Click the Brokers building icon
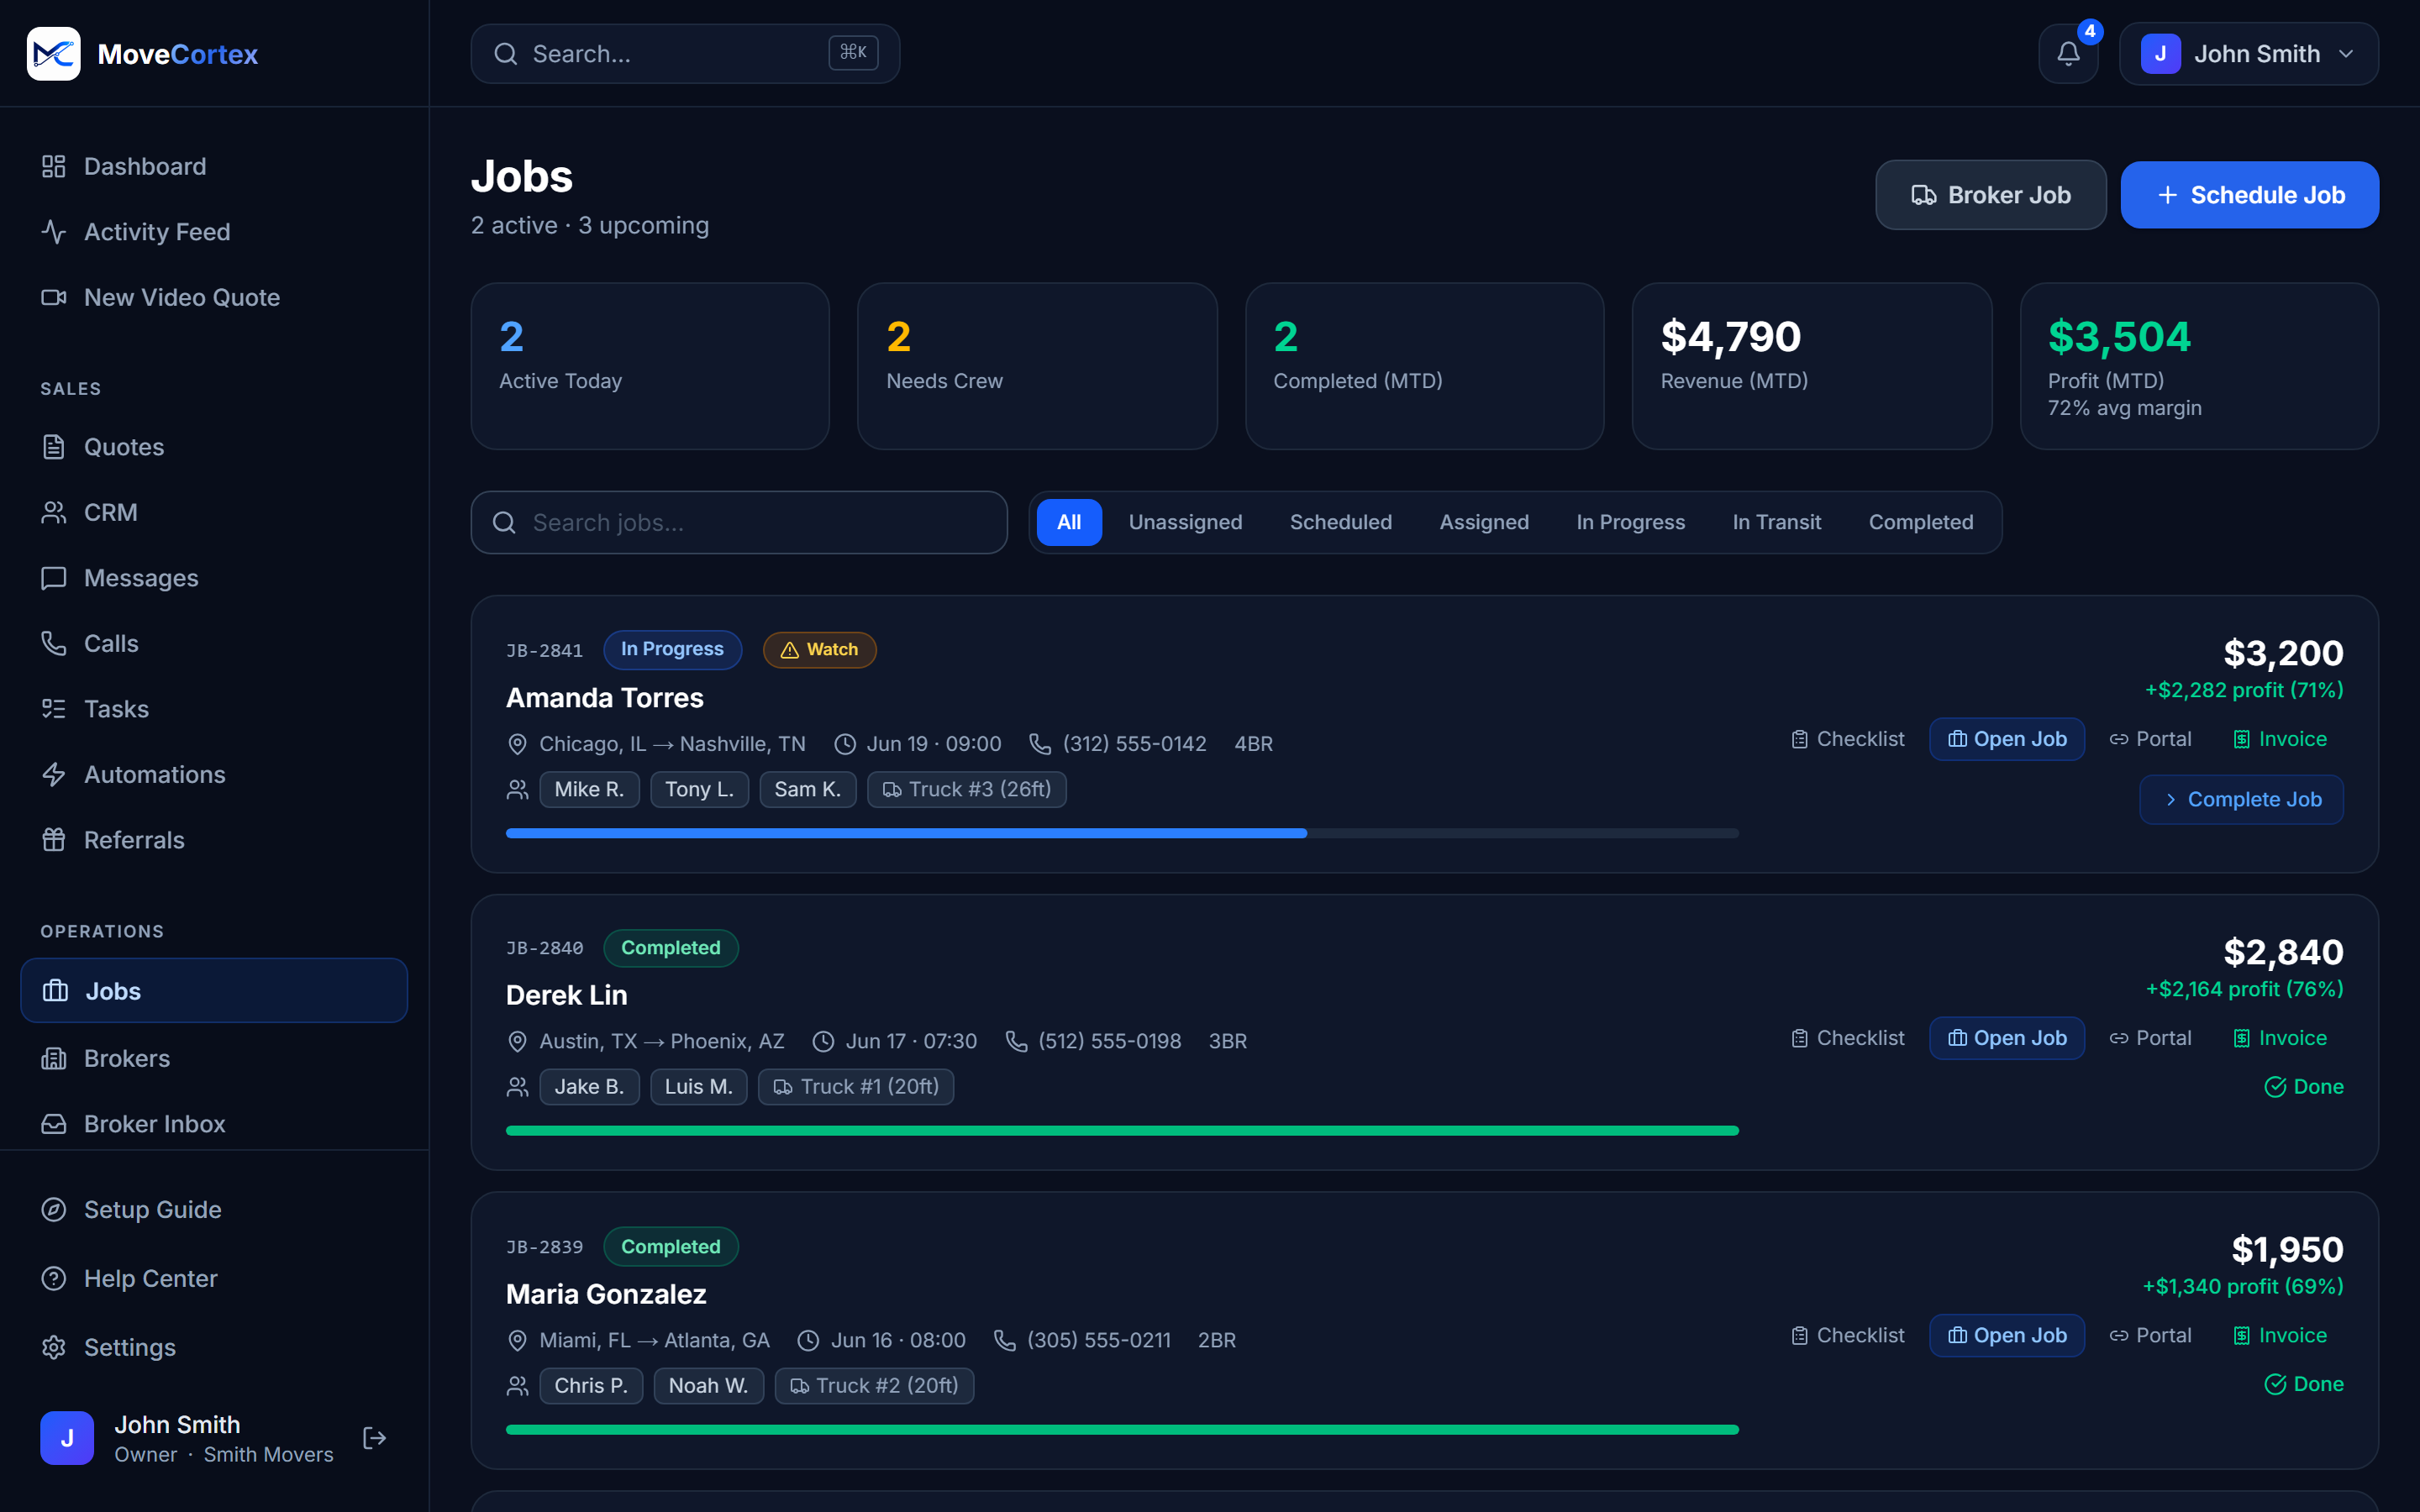Viewport: 2420px width, 1512px height. [54, 1058]
